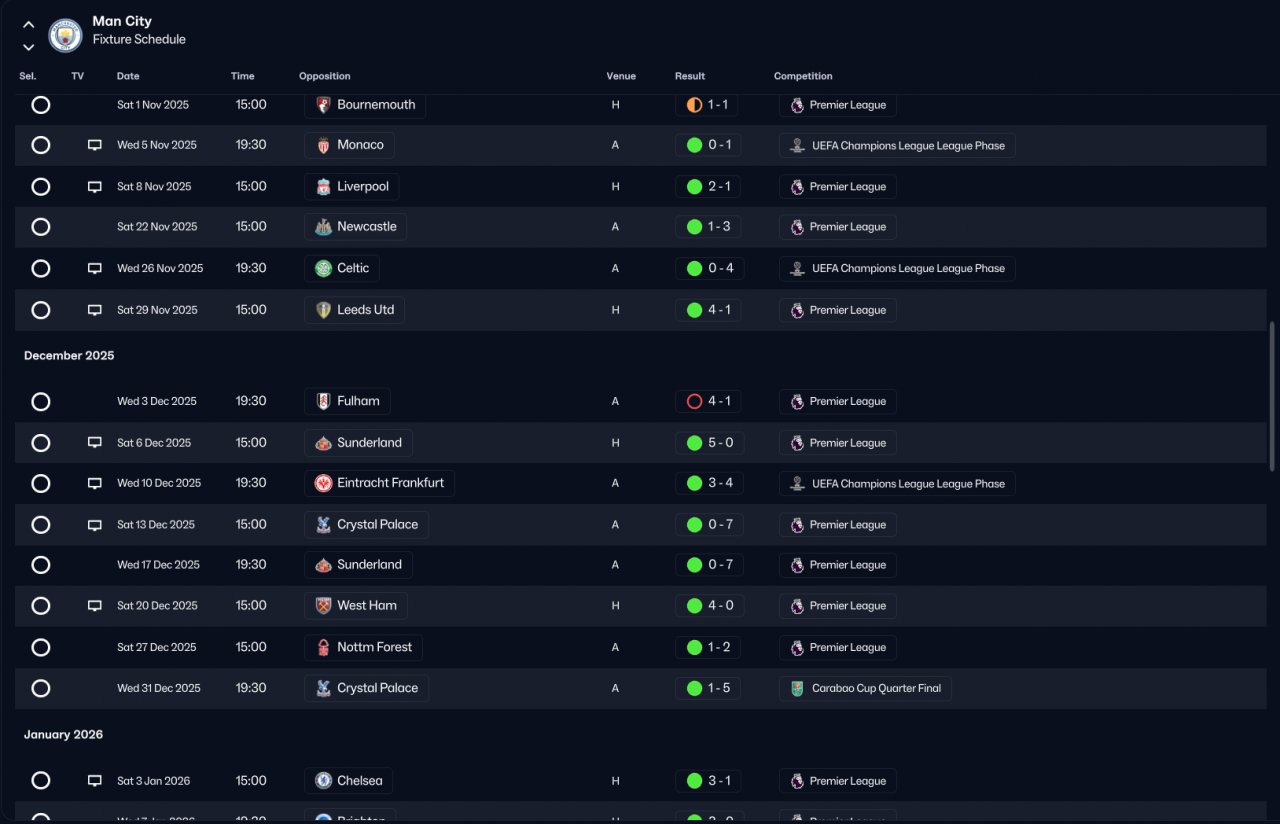Click the down chevron beside Man City
The height and width of the screenshot is (824, 1280).
28,47
